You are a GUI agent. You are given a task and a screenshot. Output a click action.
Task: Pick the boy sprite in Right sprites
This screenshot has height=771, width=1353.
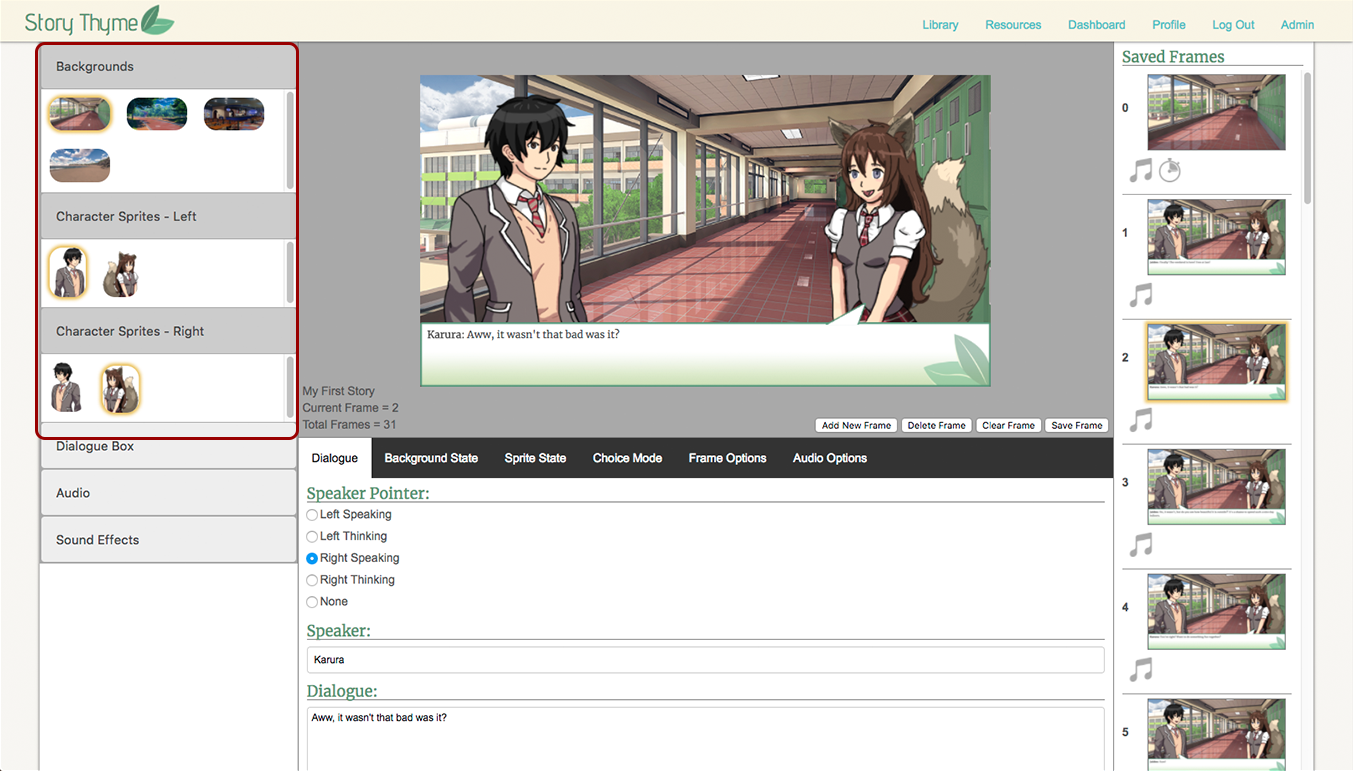pyautogui.click(x=67, y=388)
